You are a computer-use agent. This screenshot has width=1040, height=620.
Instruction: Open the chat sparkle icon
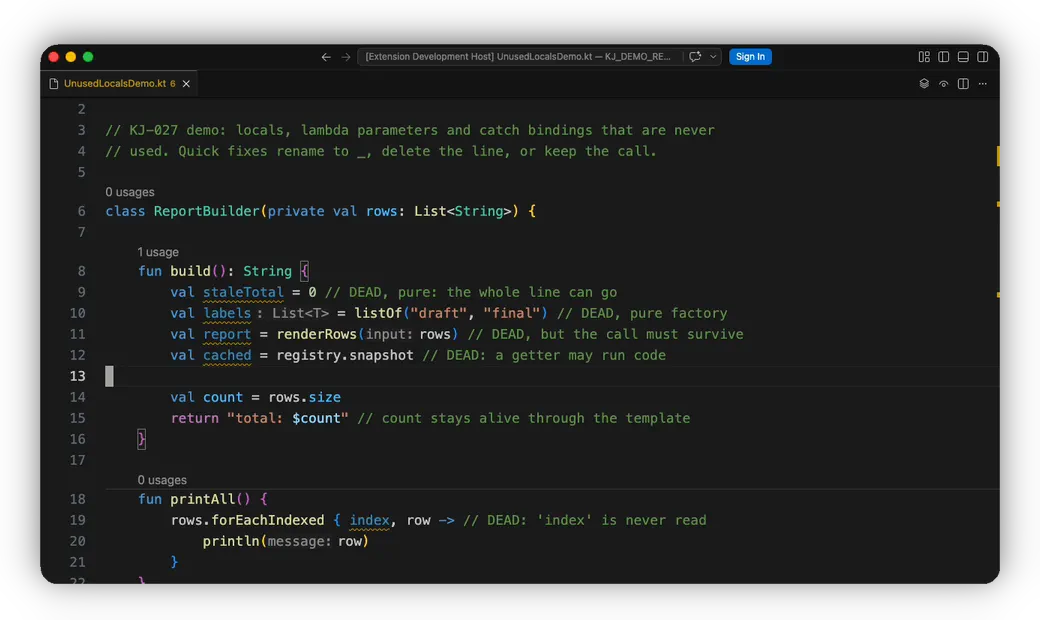click(694, 57)
